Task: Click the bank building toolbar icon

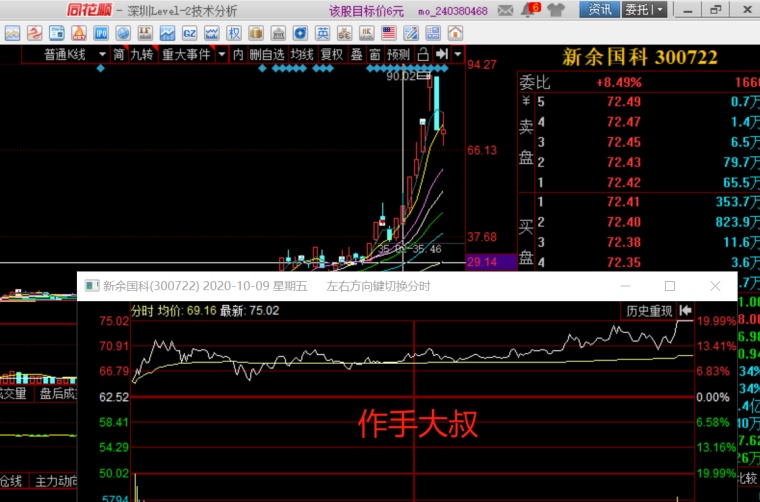Action: pyautogui.click(x=278, y=33)
